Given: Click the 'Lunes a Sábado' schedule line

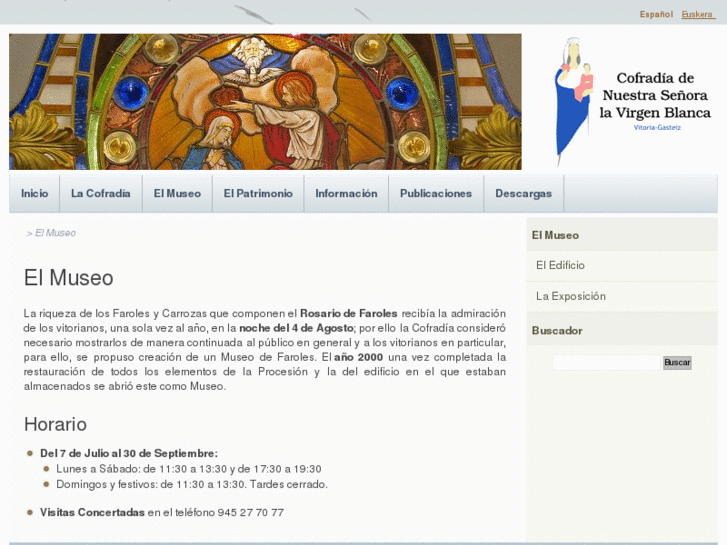Looking at the screenshot, I should [x=189, y=469].
